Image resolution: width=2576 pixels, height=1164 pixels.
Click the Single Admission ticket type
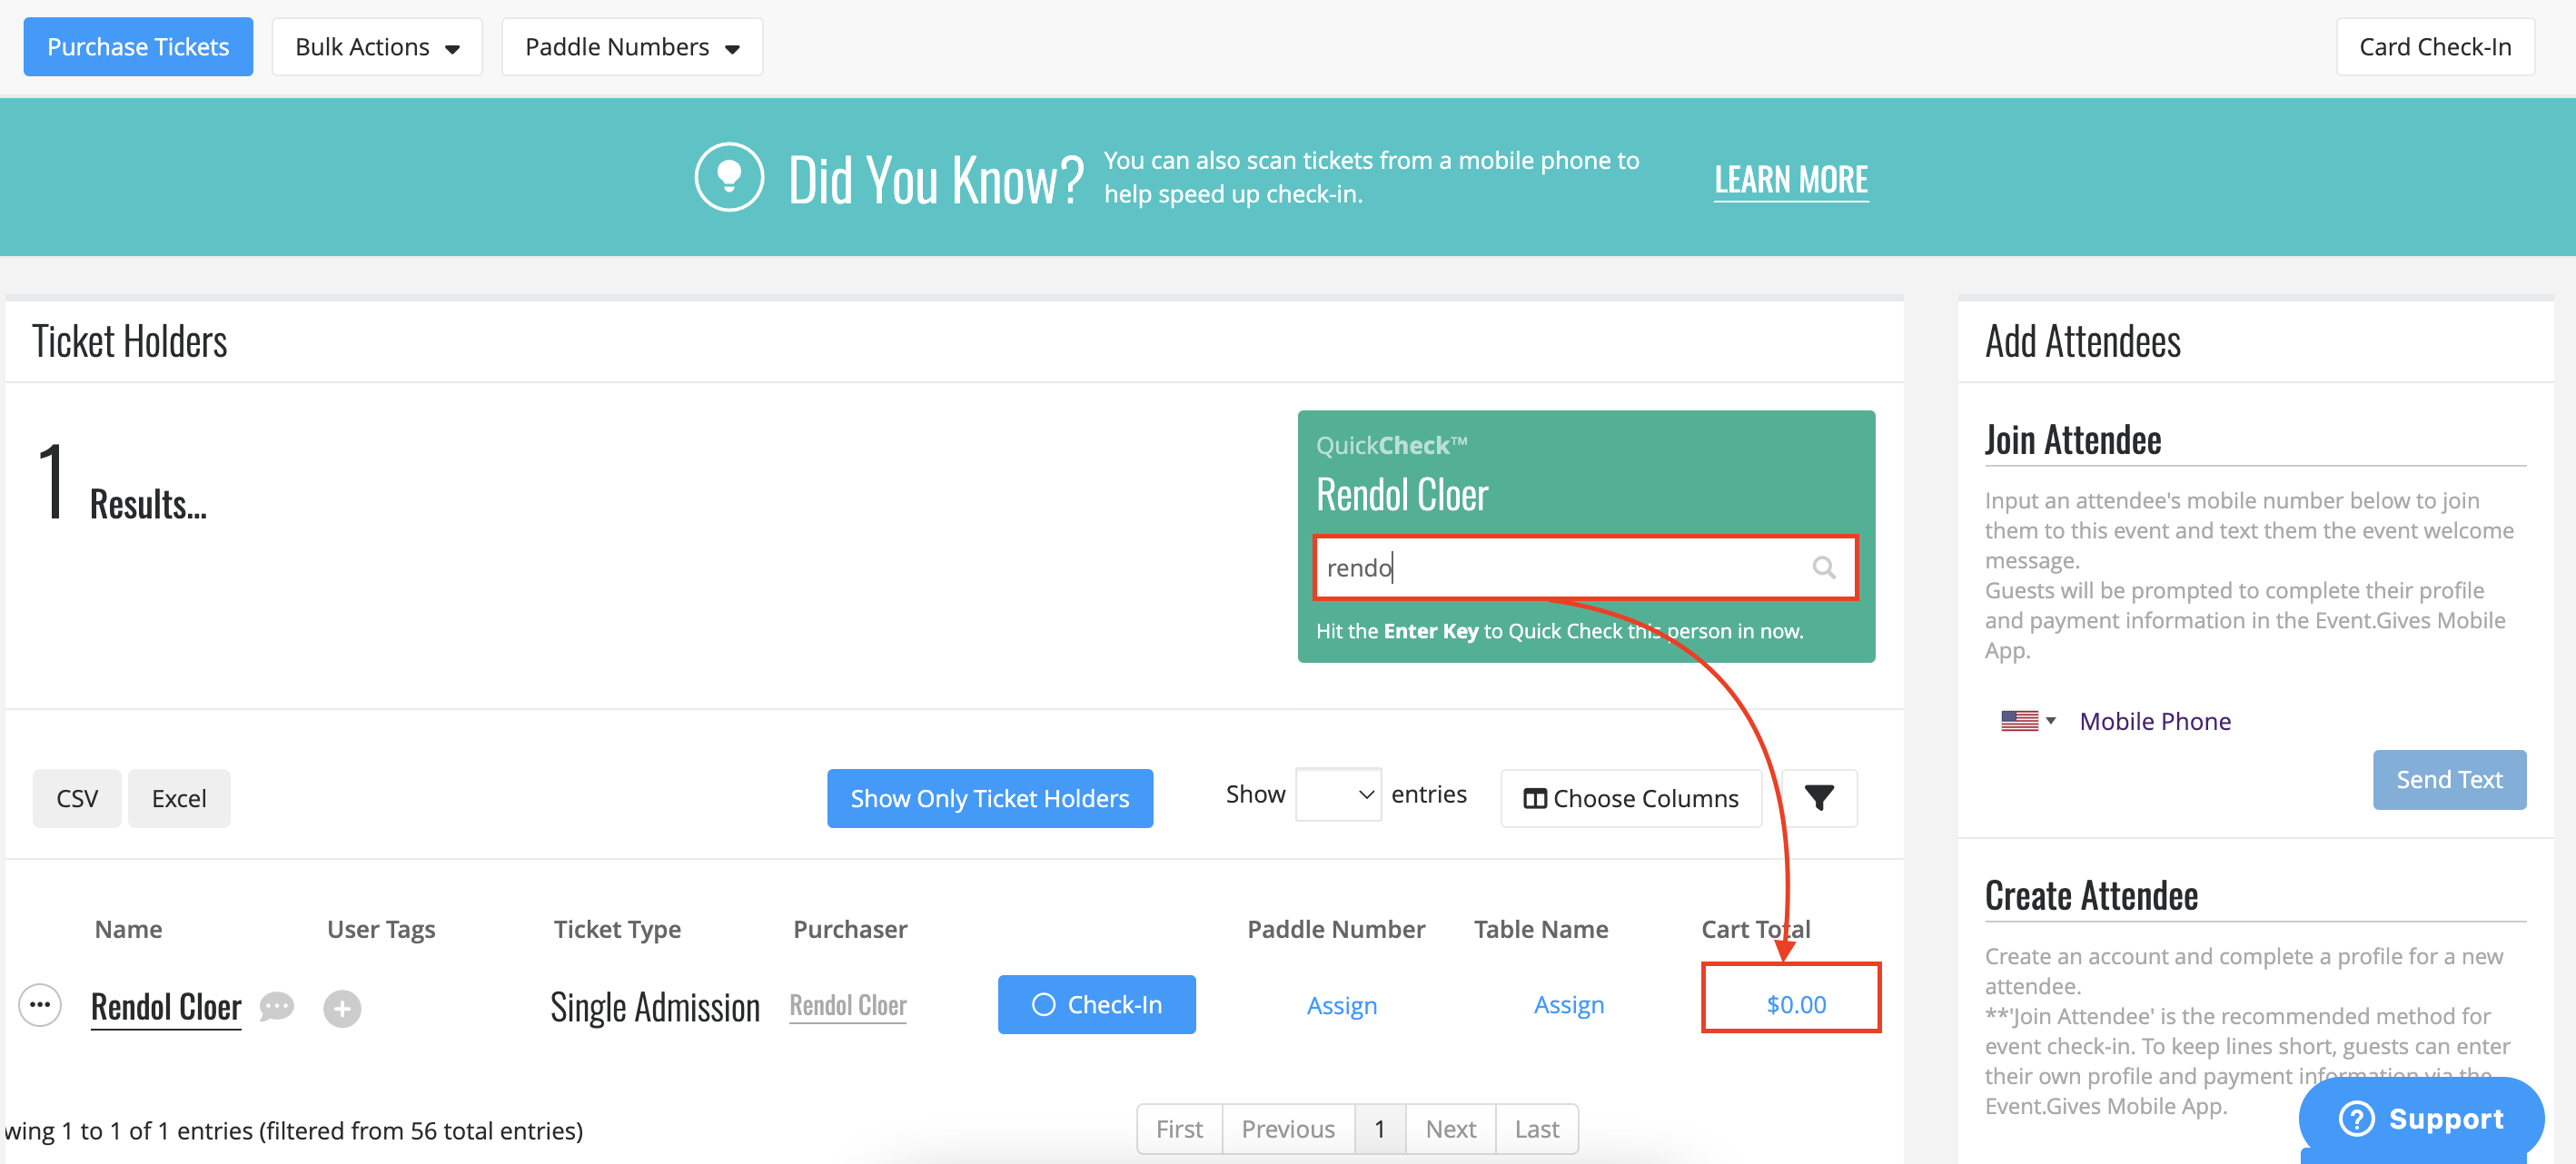pos(655,1007)
